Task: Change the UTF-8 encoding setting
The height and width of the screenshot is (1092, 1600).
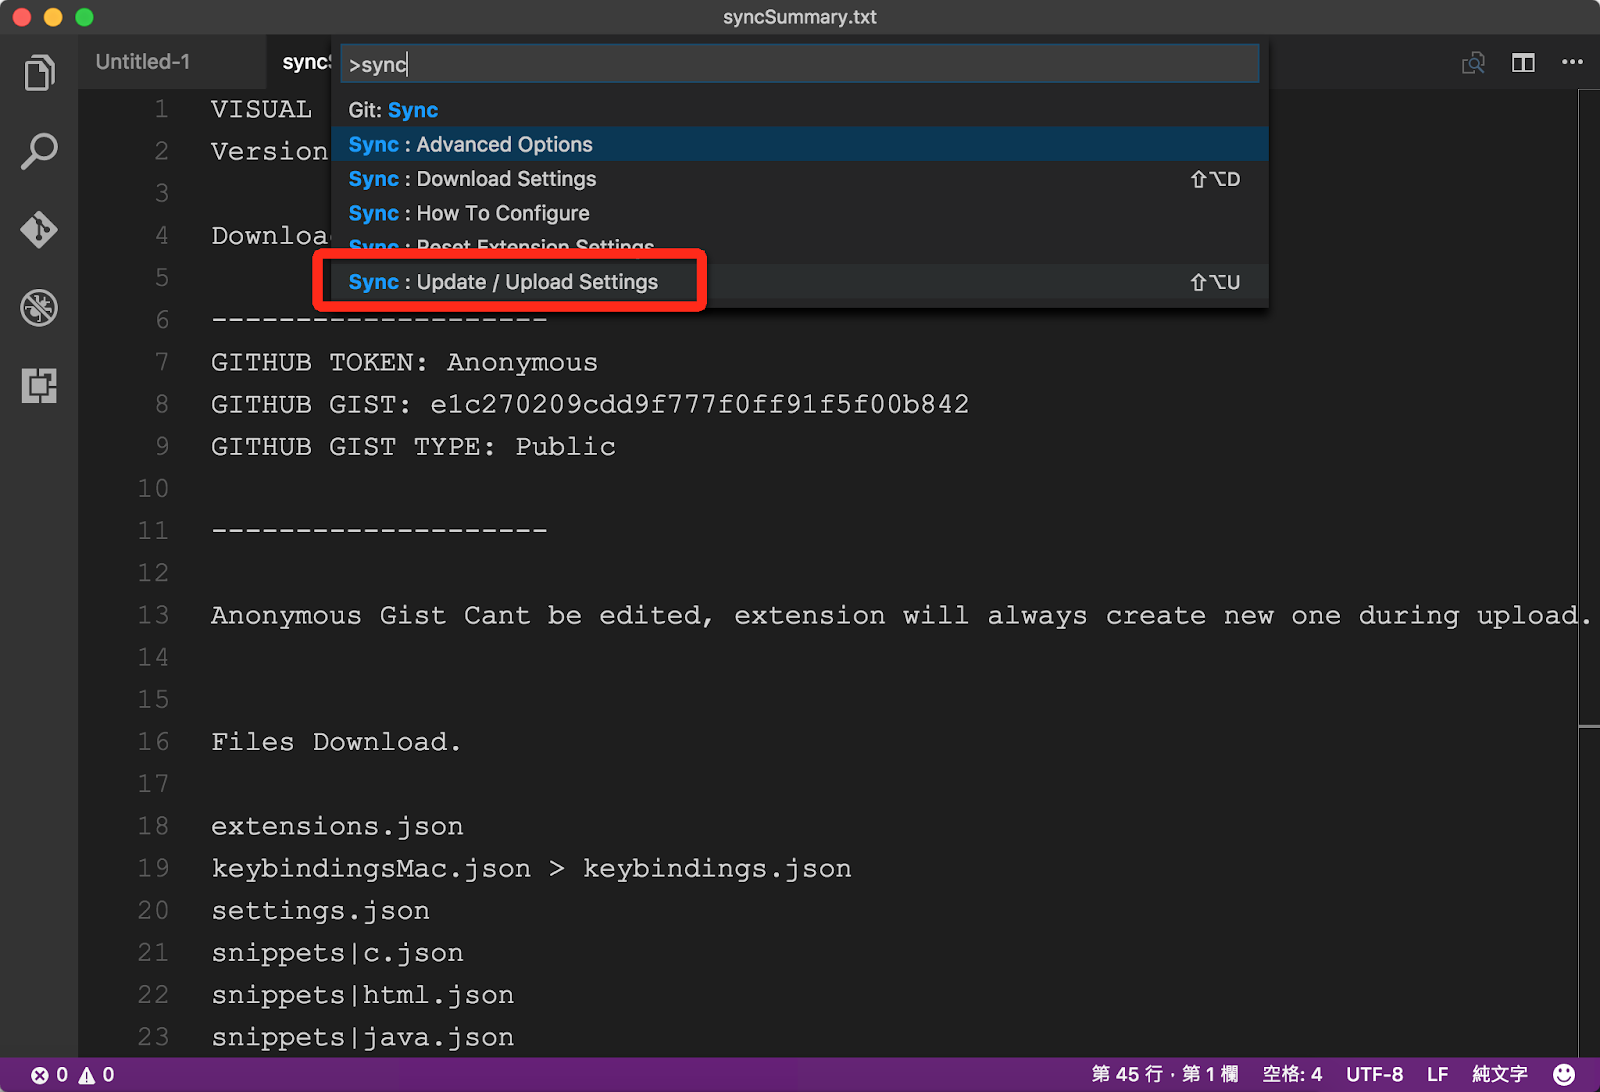Action: (1374, 1075)
